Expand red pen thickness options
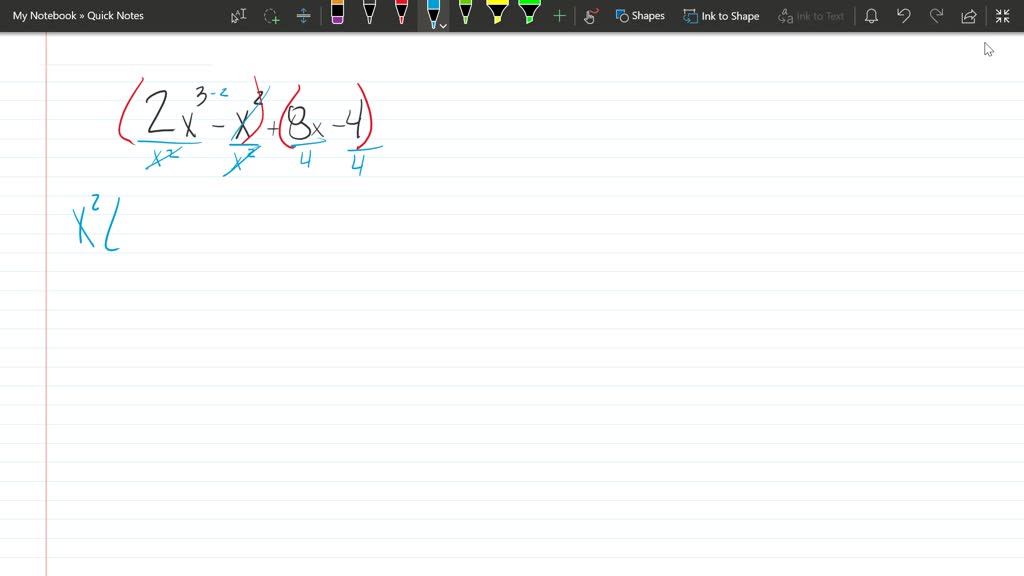The height and width of the screenshot is (576, 1024). pyautogui.click(x=402, y=15)
